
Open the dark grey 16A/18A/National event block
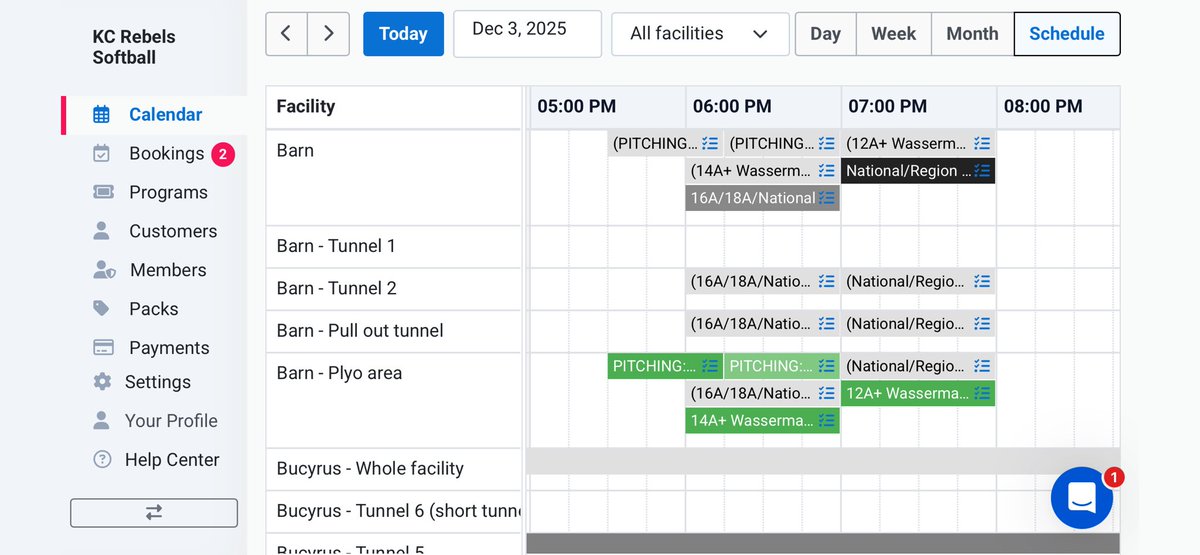click(x=762, y=198)
